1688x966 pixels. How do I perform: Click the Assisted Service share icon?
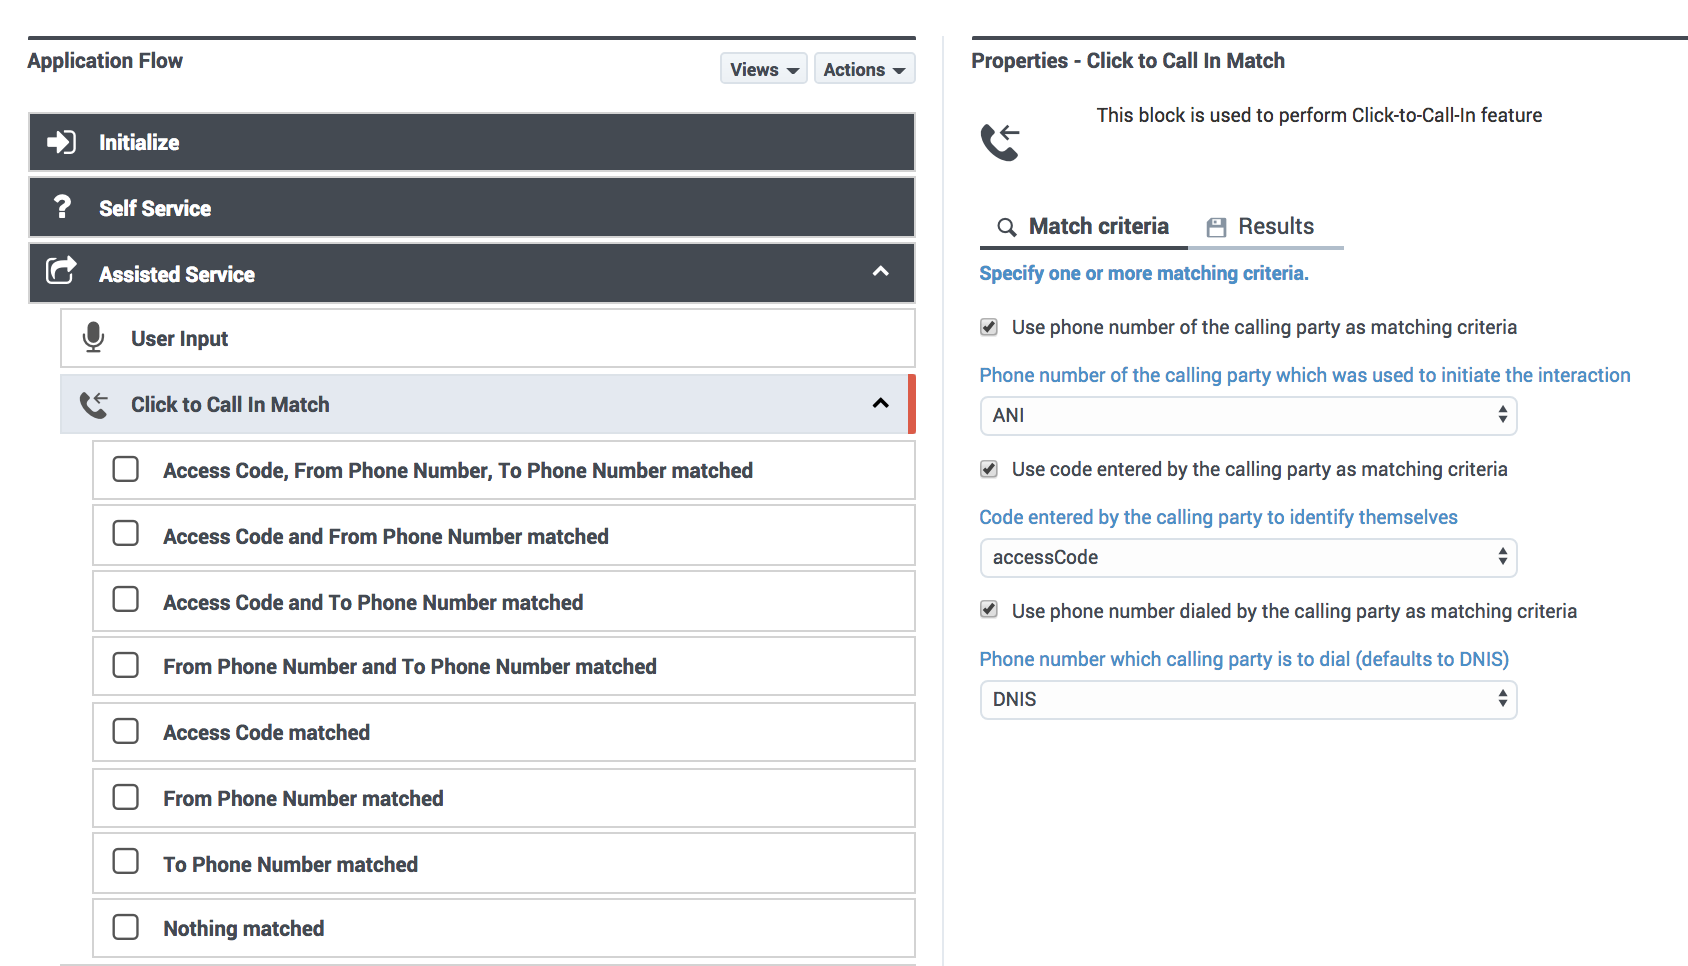tap(62, 270)
